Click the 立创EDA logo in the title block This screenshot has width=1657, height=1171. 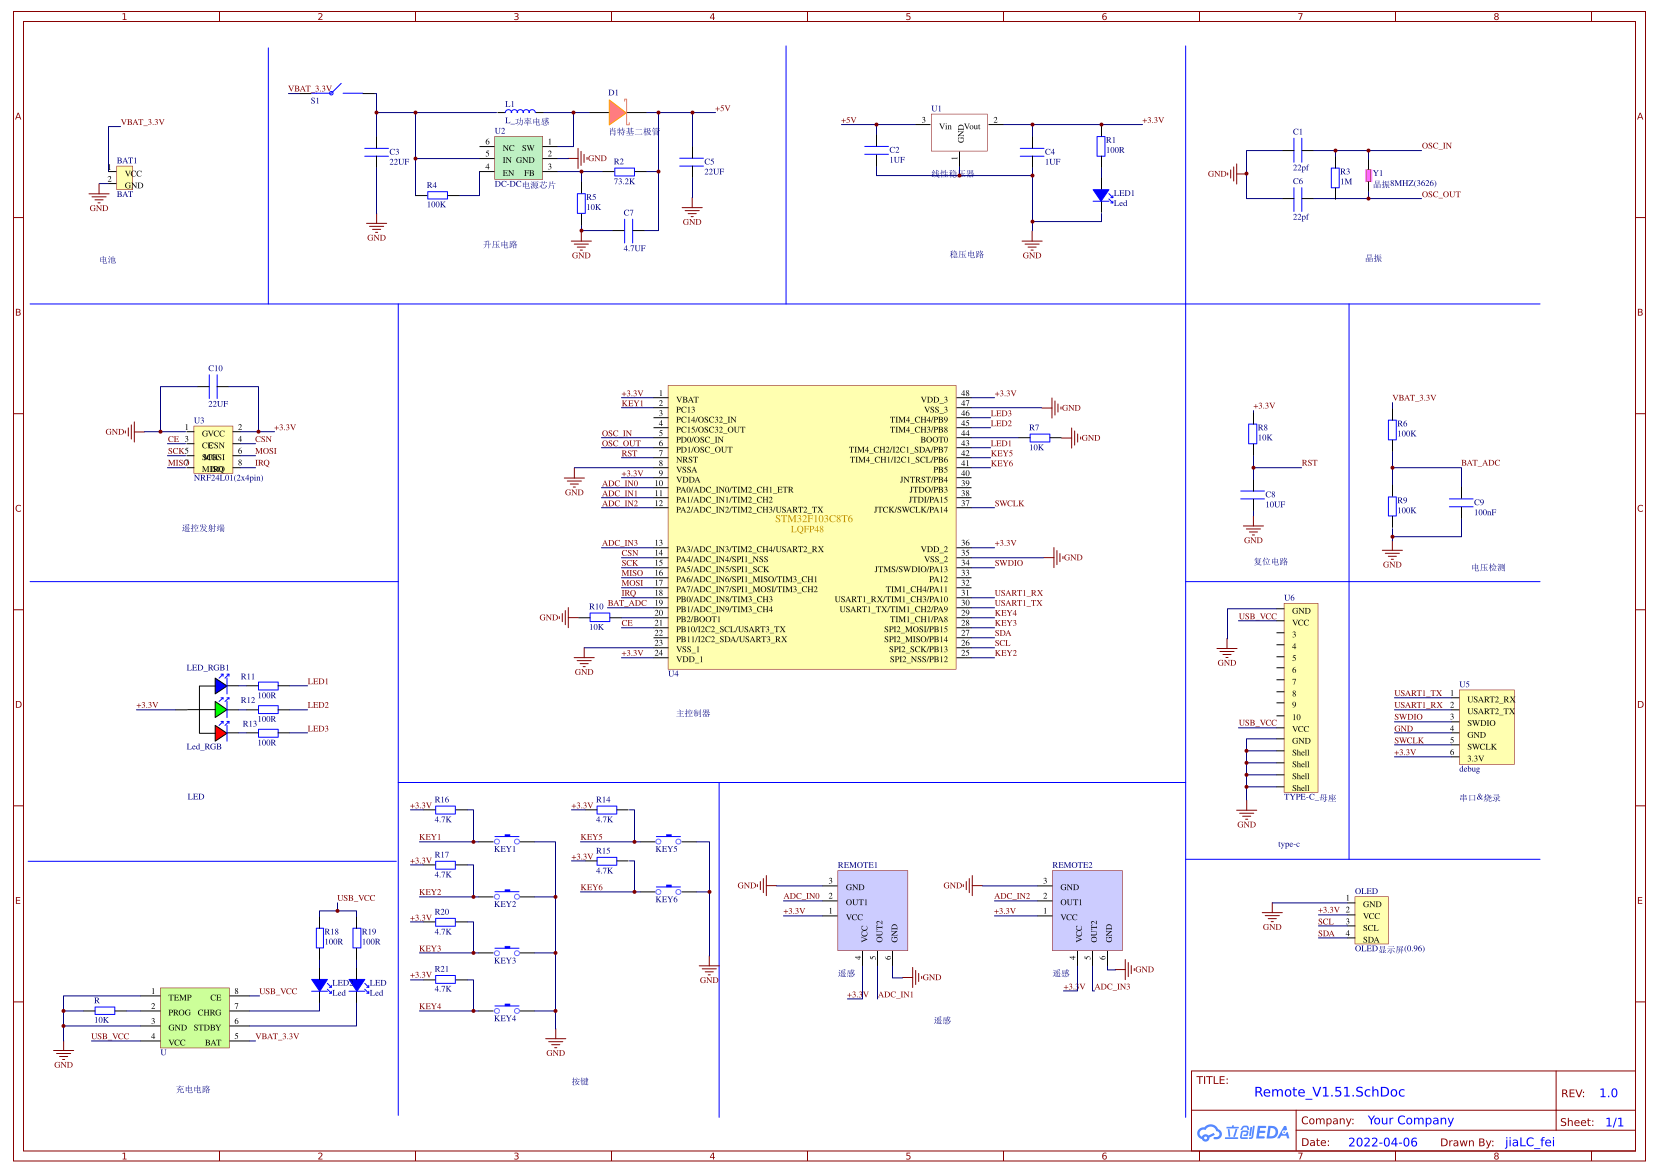(x=1244, y=1132)
